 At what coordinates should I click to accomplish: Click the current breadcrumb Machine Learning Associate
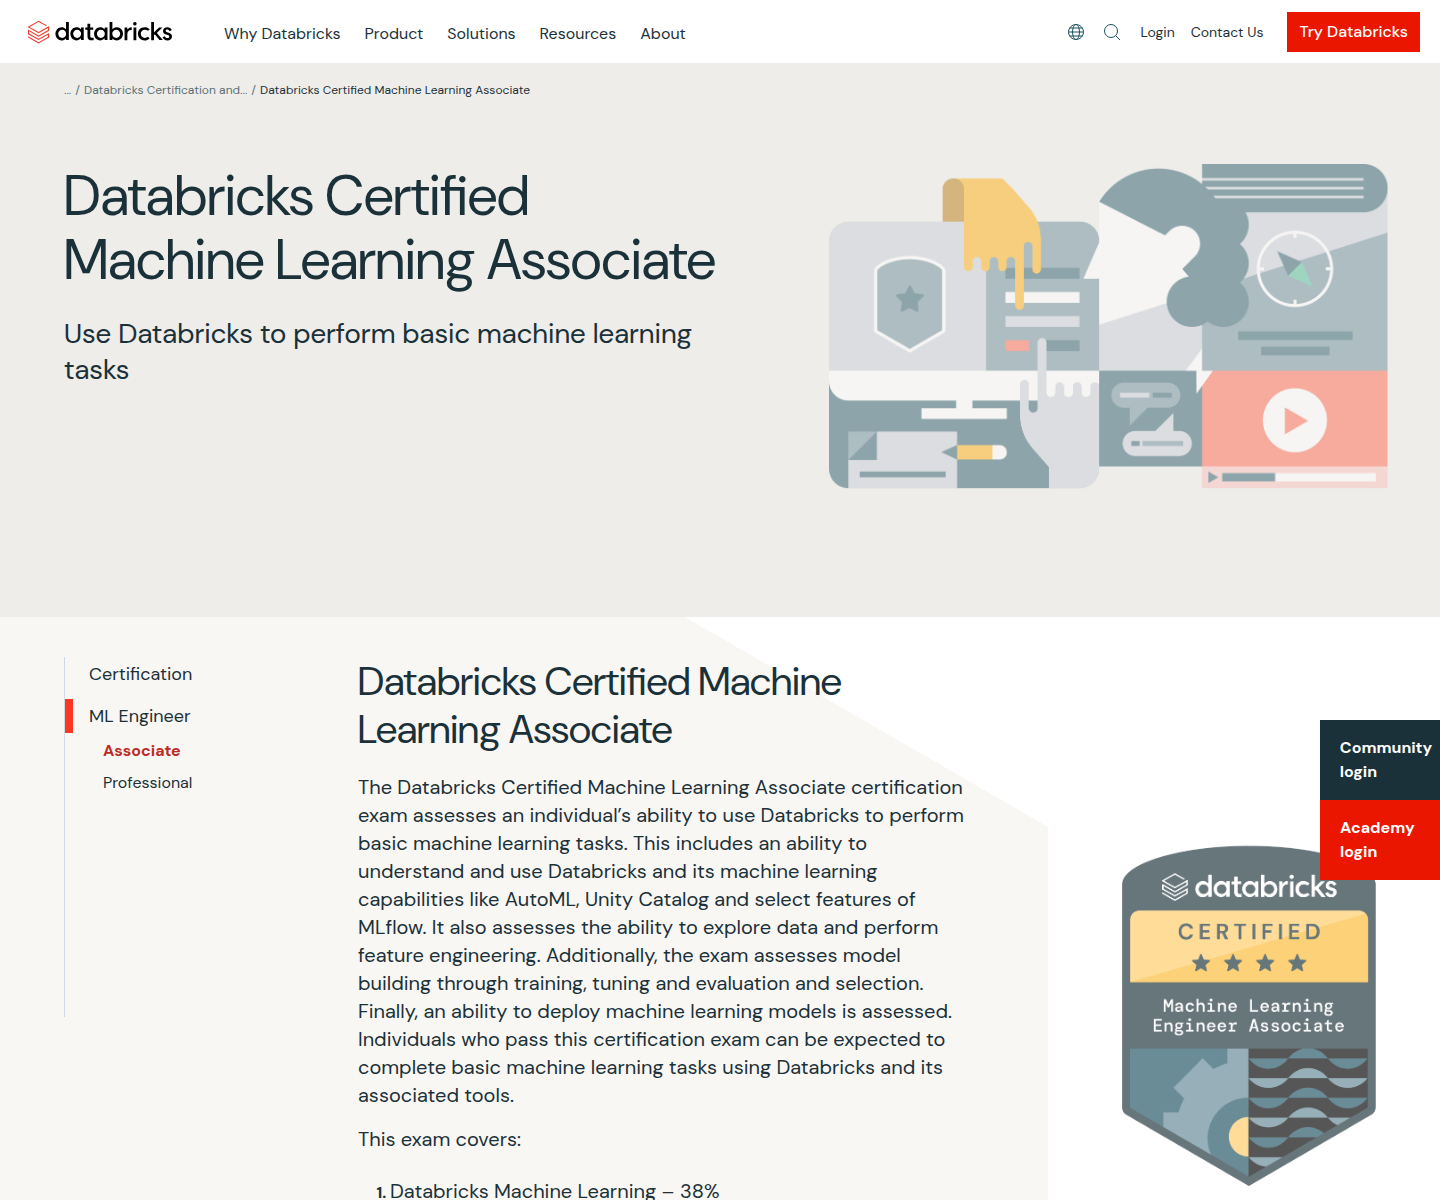(395, 90)
